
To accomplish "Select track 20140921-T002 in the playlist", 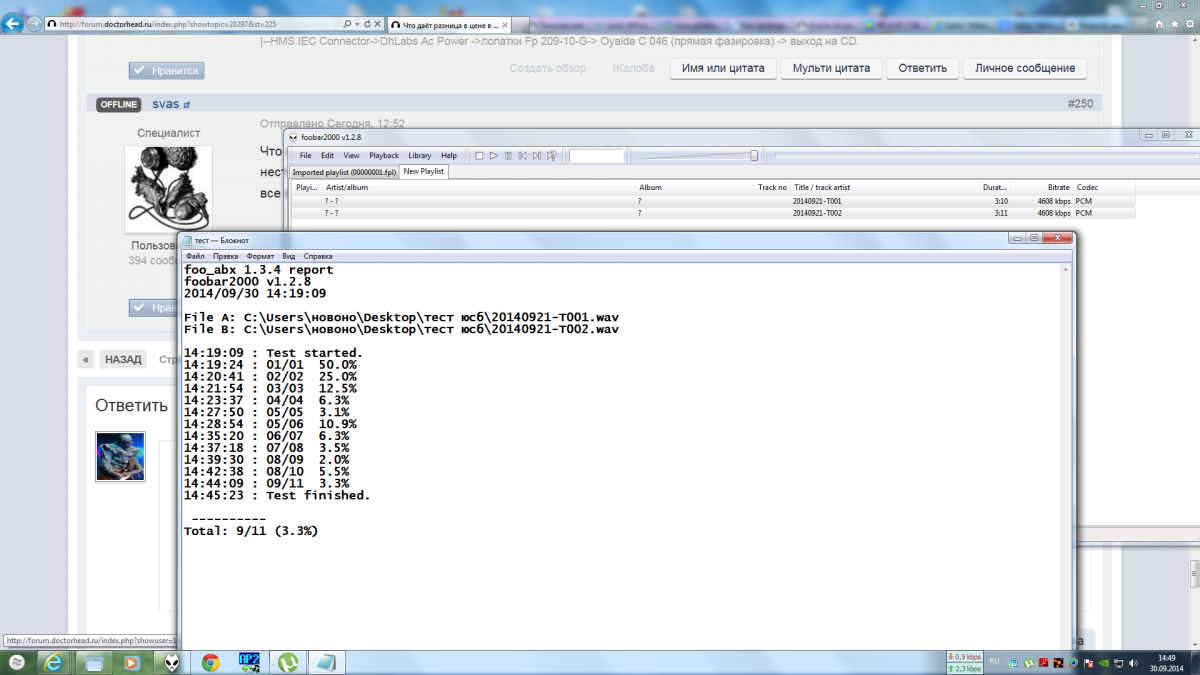I will pyautogui.click(x=713, y=213).
